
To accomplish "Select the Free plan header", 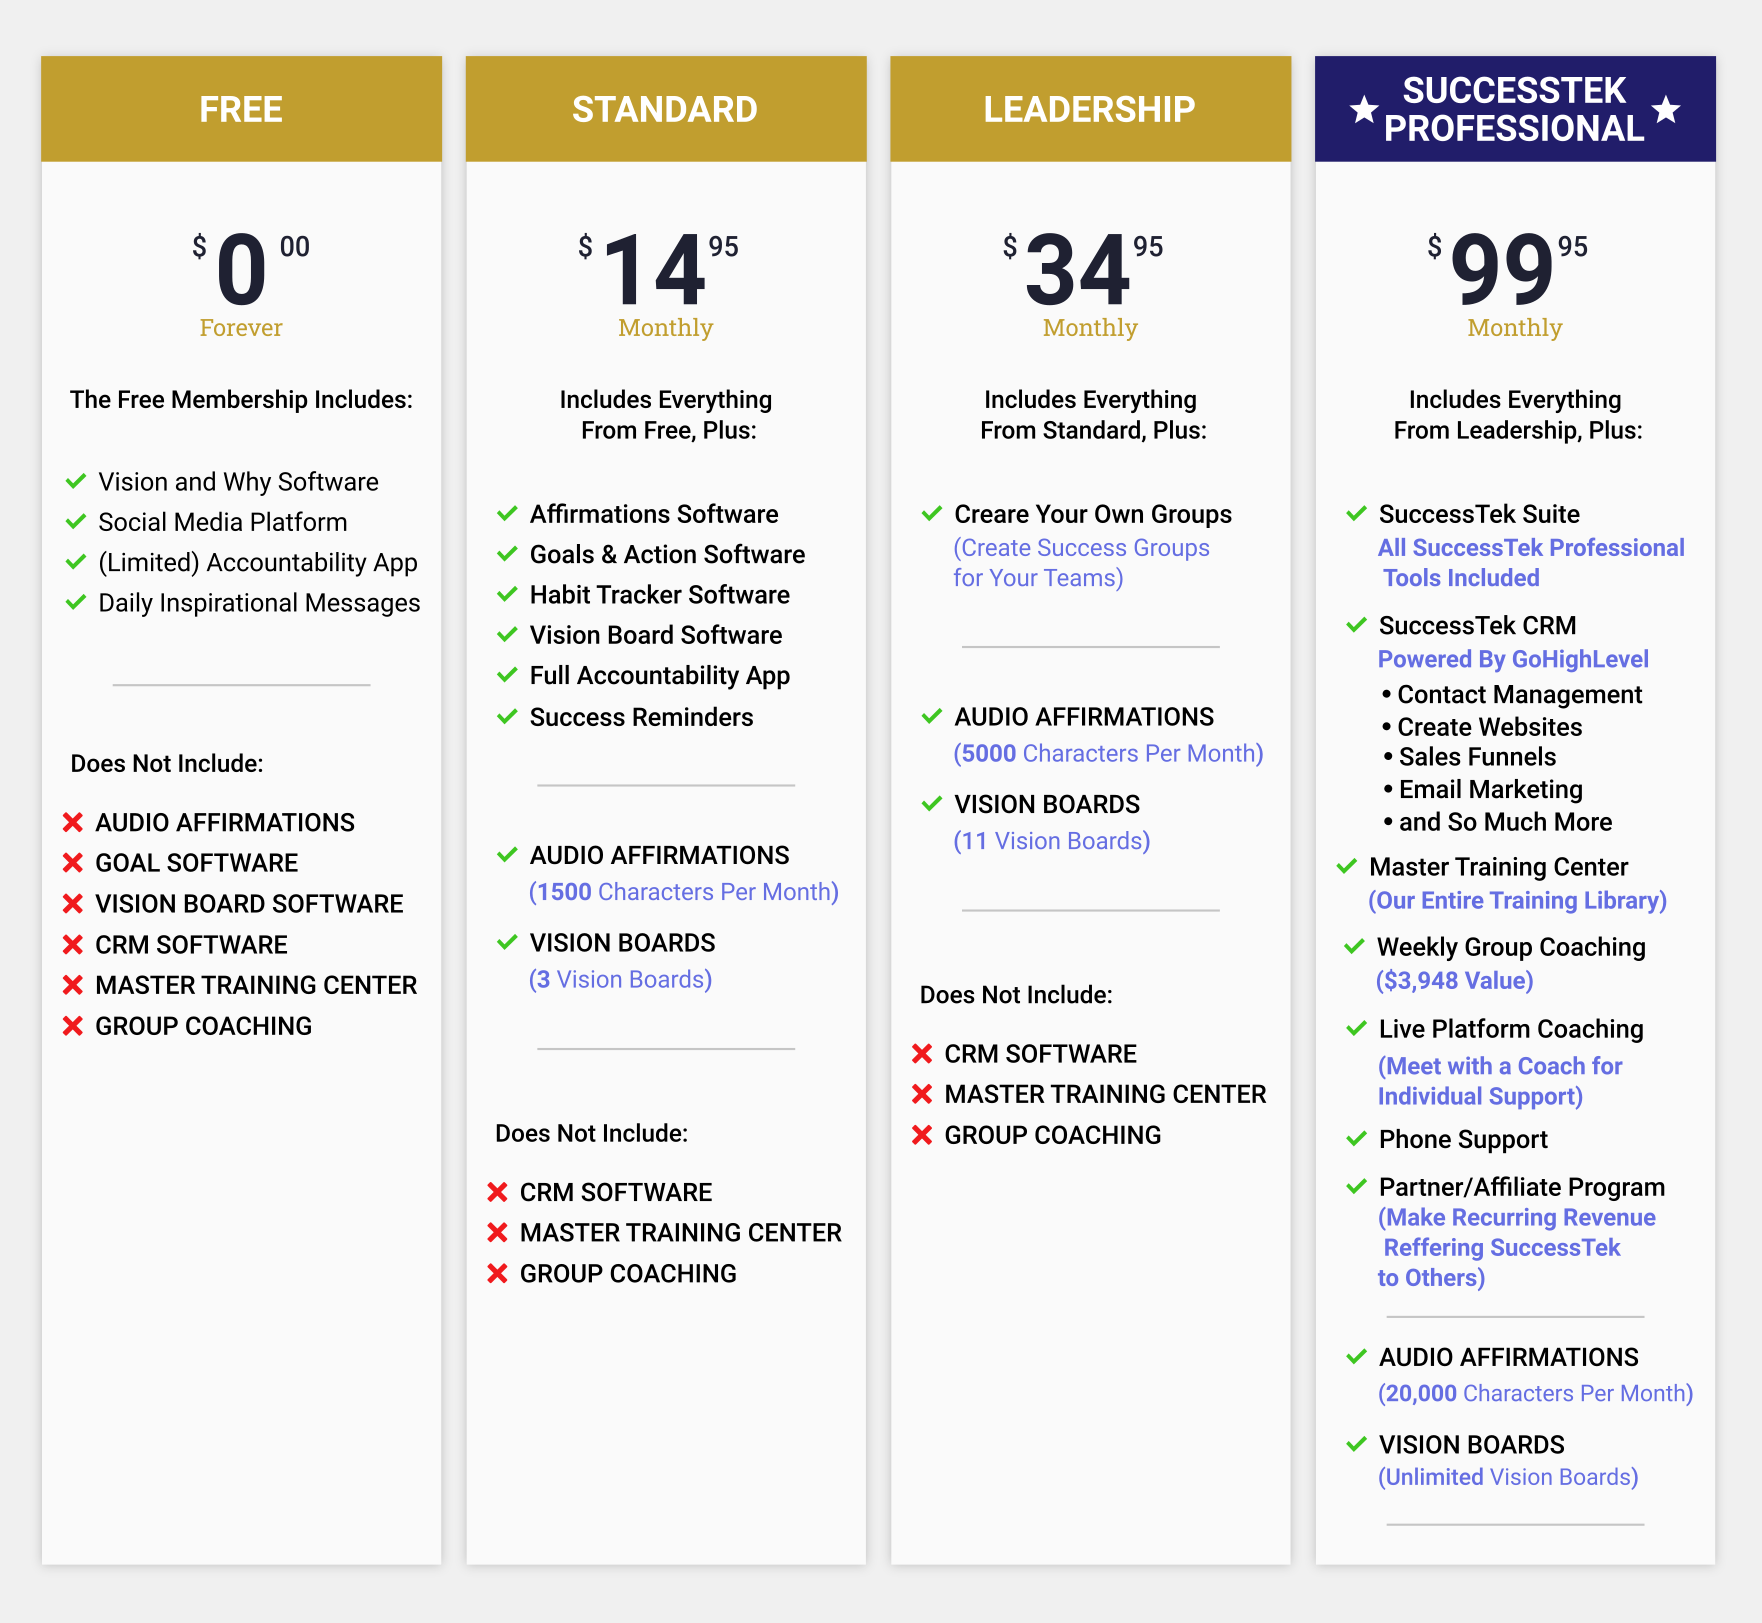I will [x=241, y=109].
